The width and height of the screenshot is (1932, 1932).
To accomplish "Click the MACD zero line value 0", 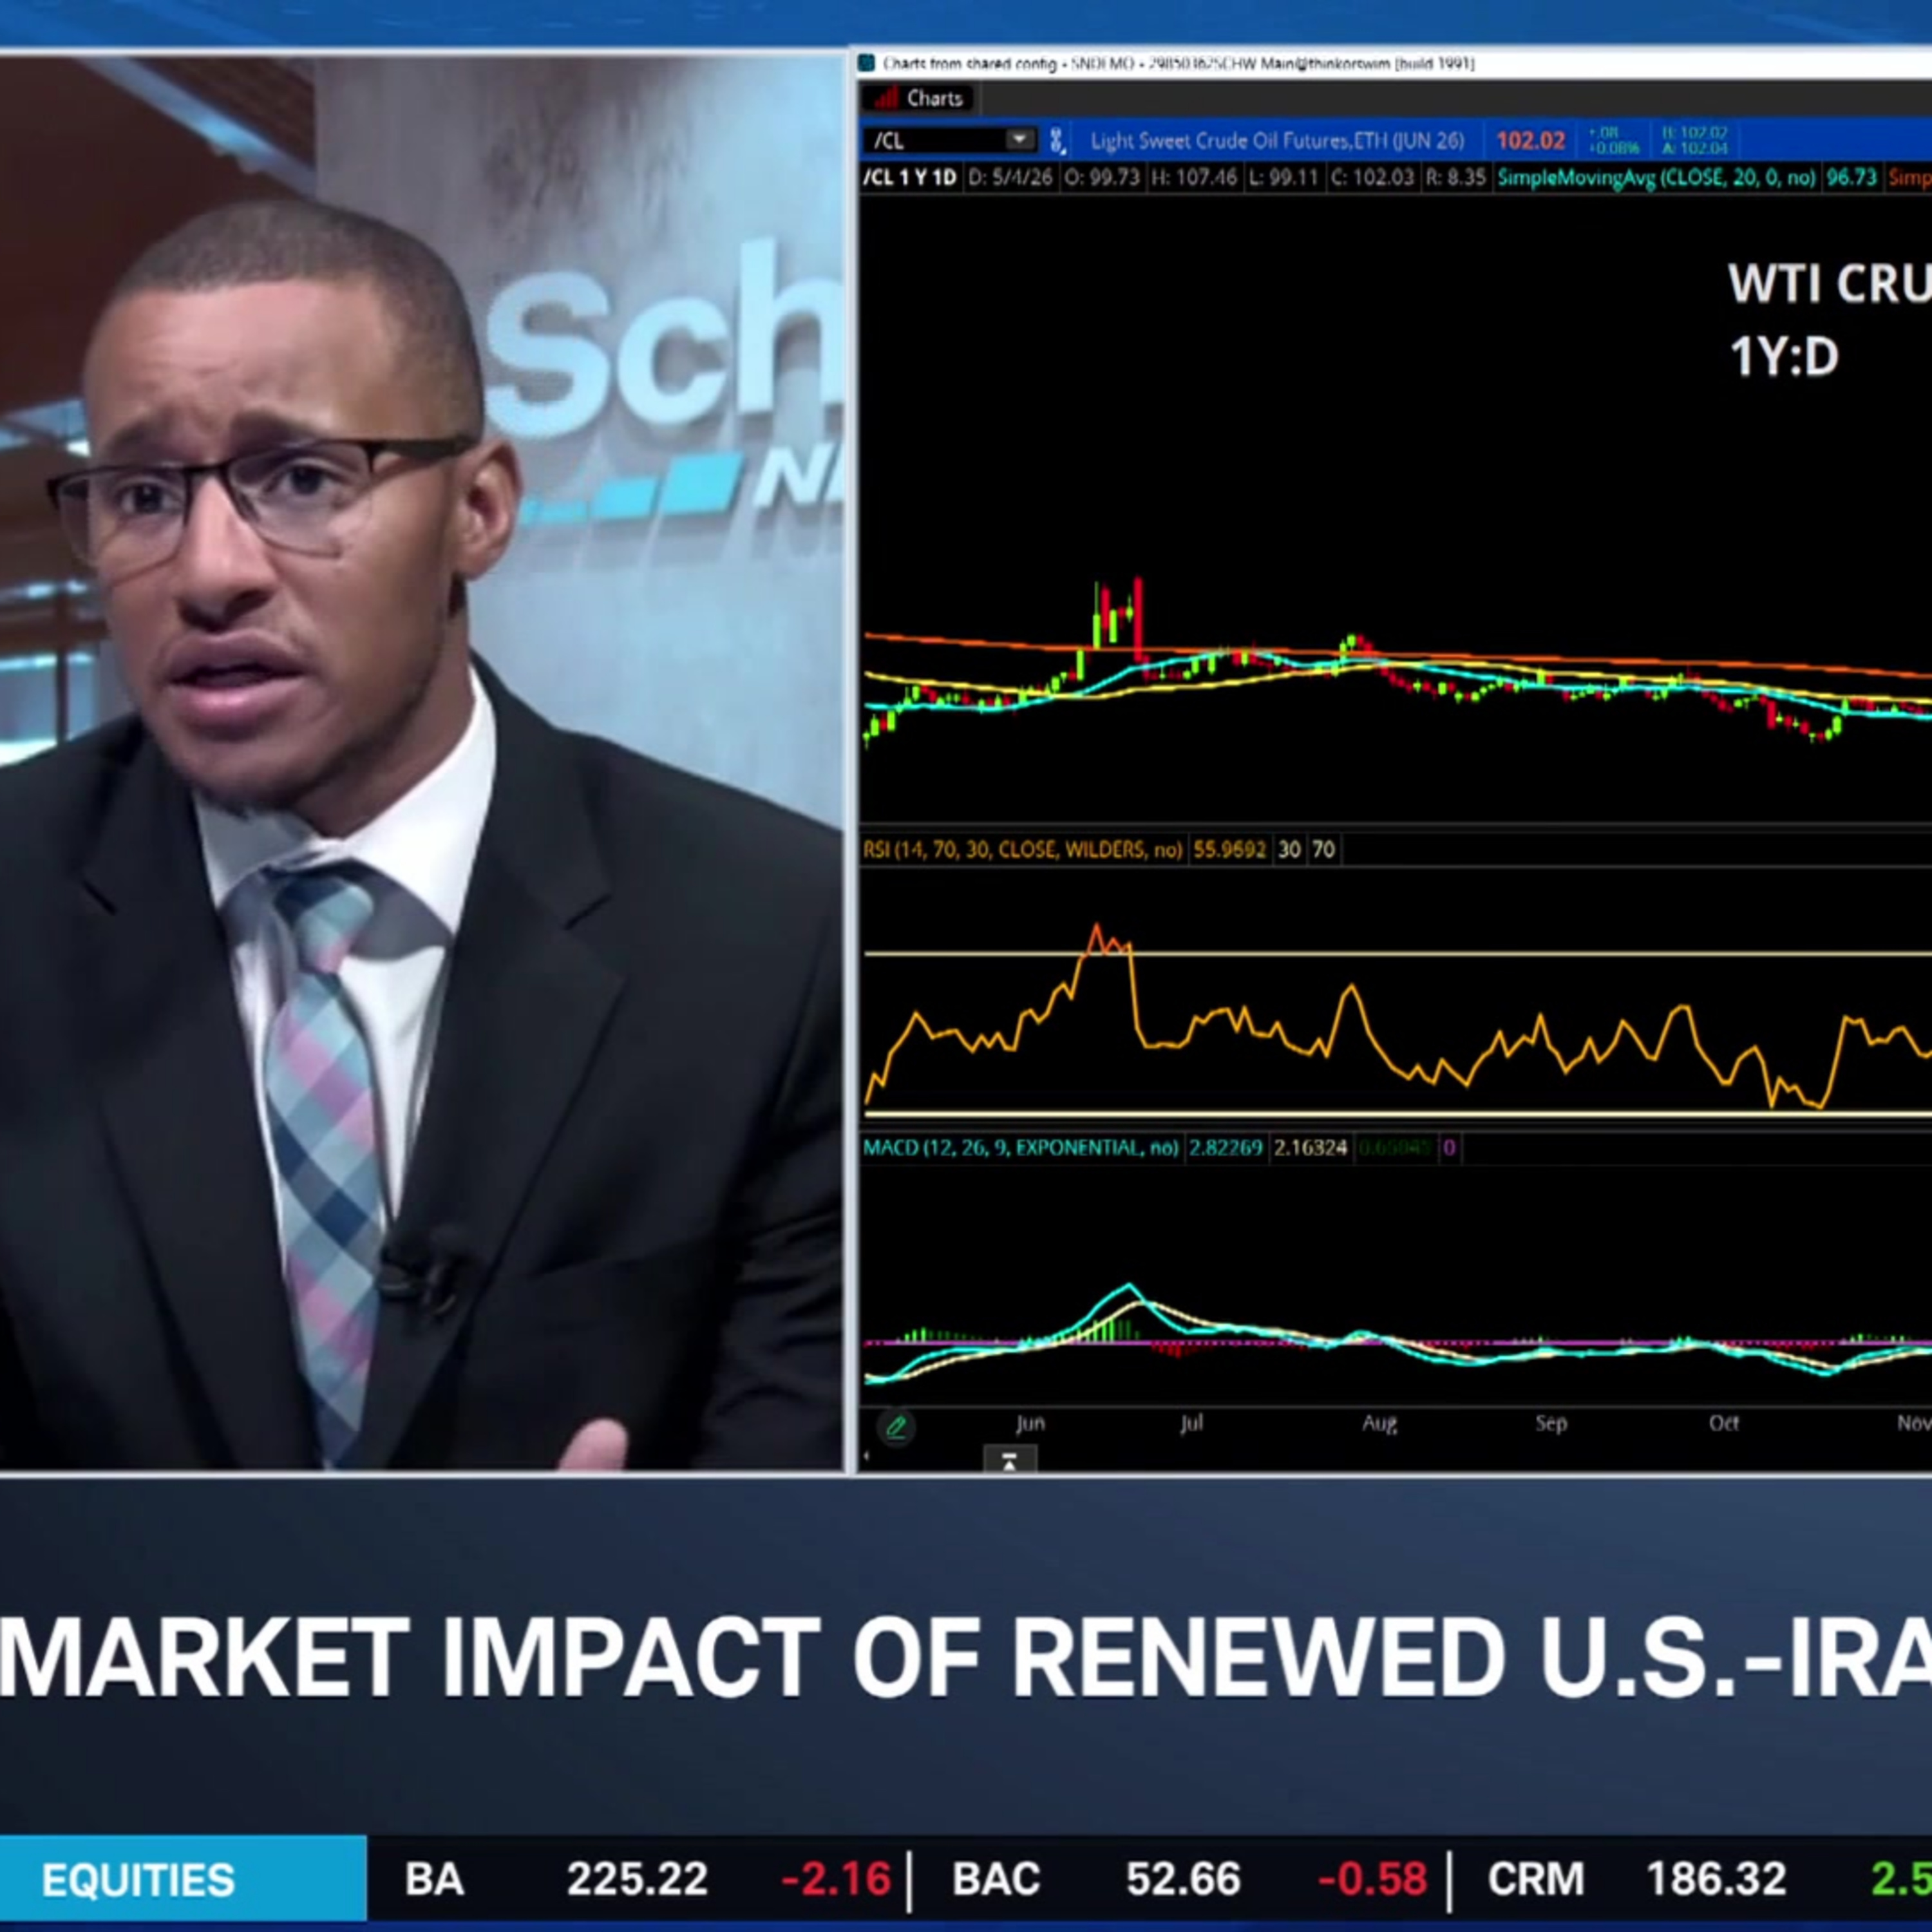I will (x=1449, y=1148).
